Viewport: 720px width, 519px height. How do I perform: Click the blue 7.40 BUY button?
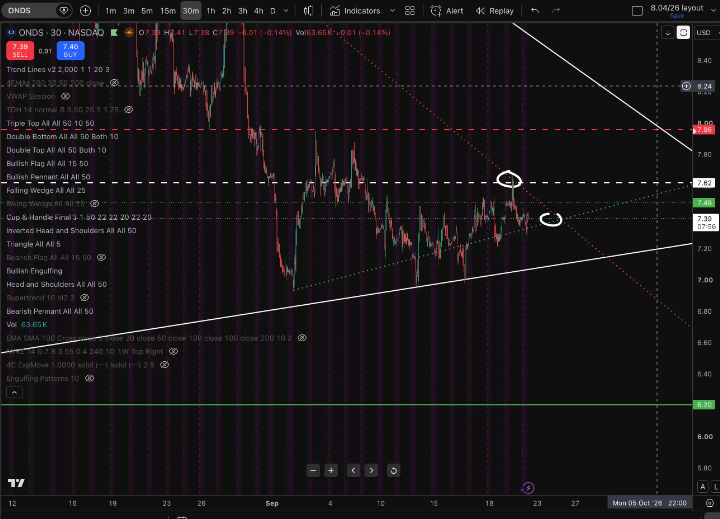71,51
